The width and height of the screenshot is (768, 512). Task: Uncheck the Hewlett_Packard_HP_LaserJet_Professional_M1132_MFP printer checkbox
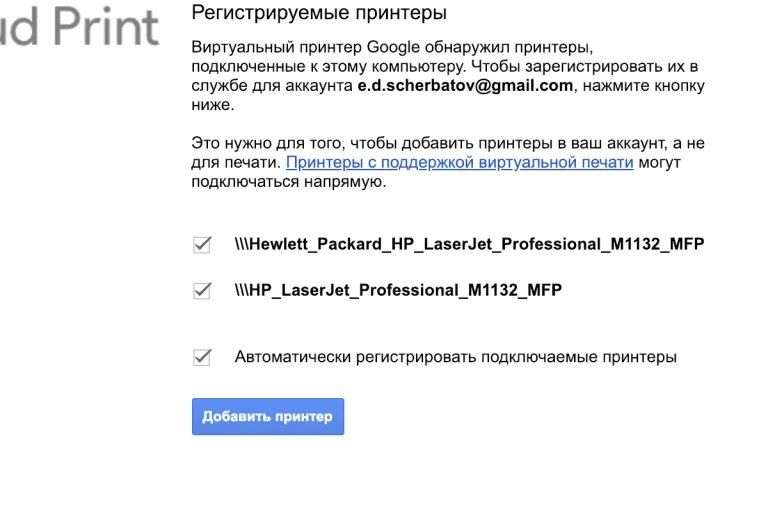[x=202, y=244]
